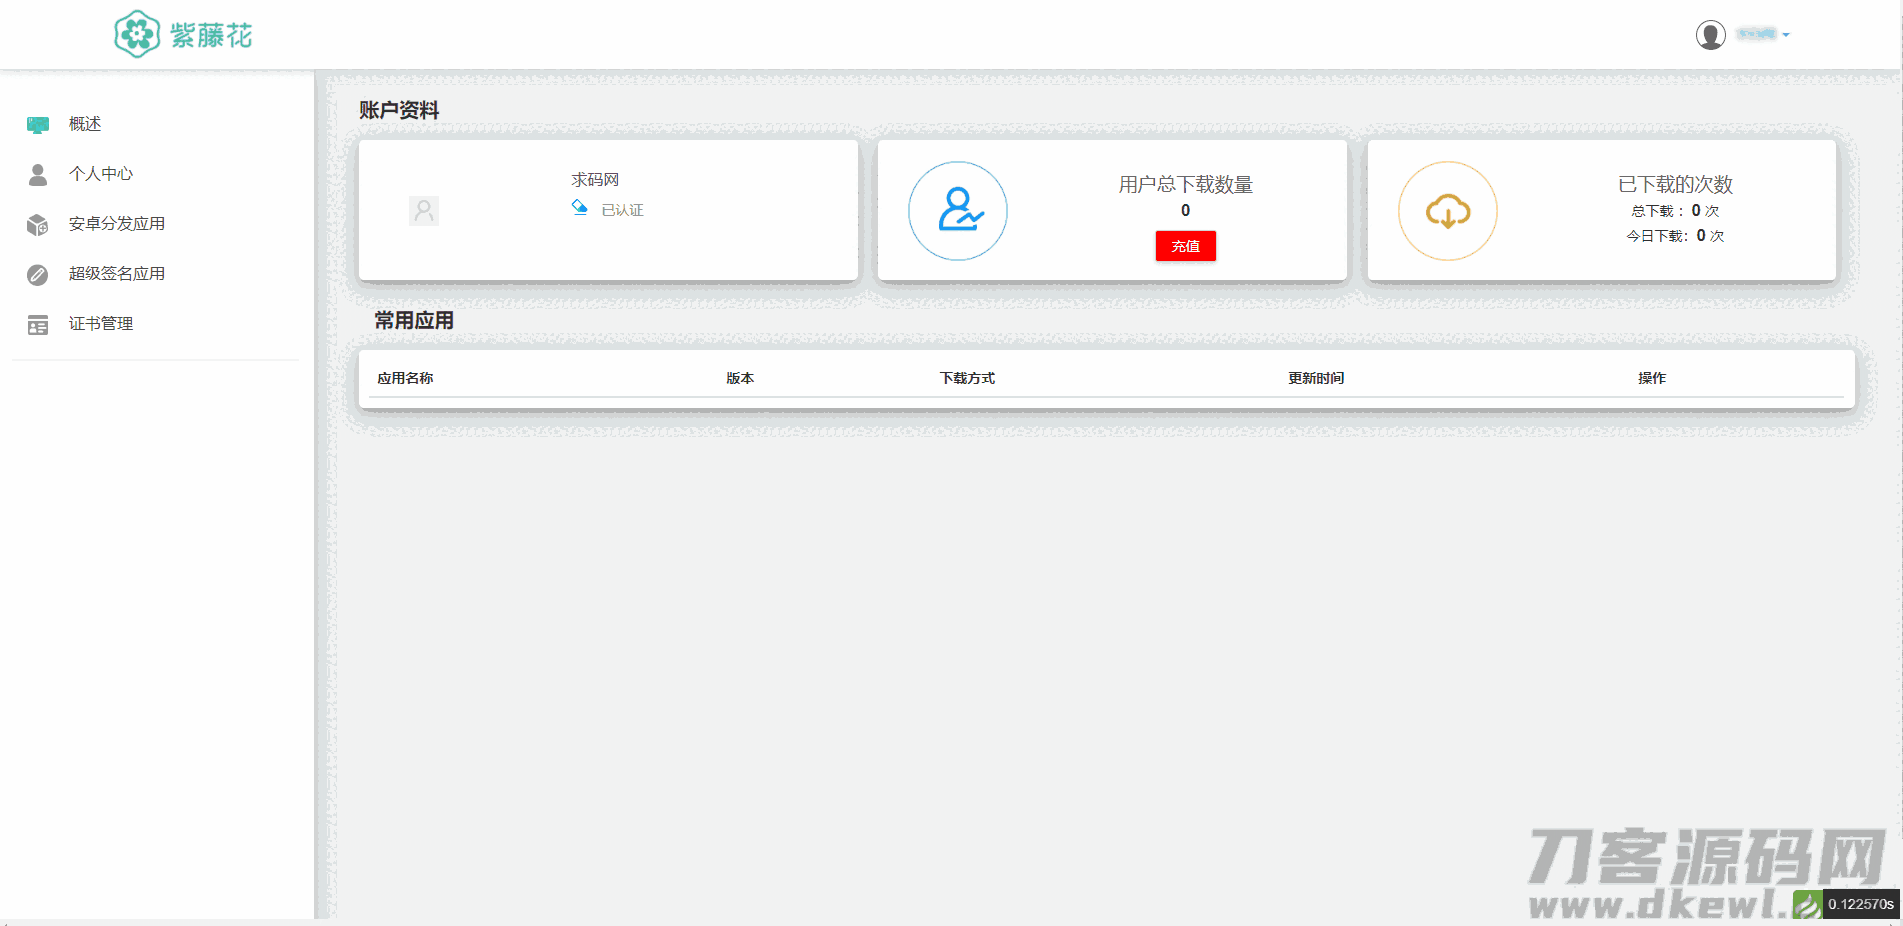
Task: Click the 版本 column header
Action: [x=740, y=378]
